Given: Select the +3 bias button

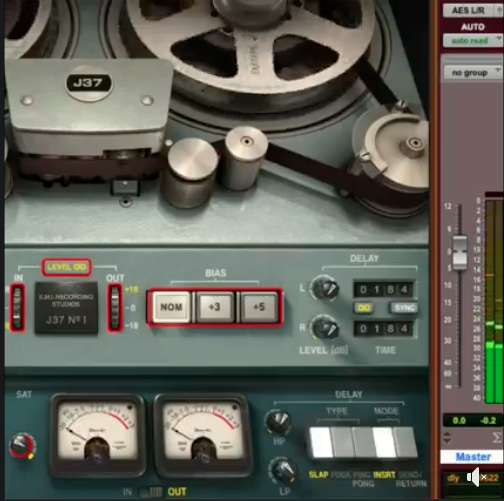Looking at the screenshot, I should coord(215,307).
